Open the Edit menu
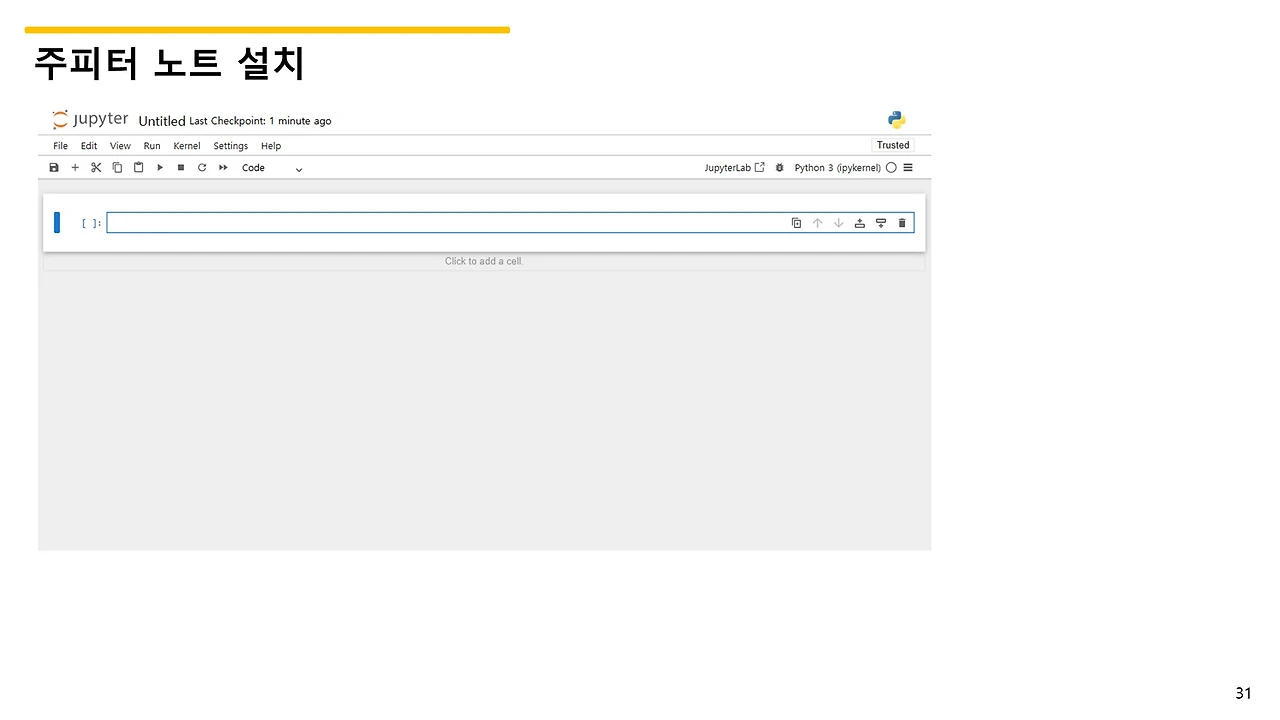The width and height of the screenshot is (1280, 720). [x=89, y=146]
